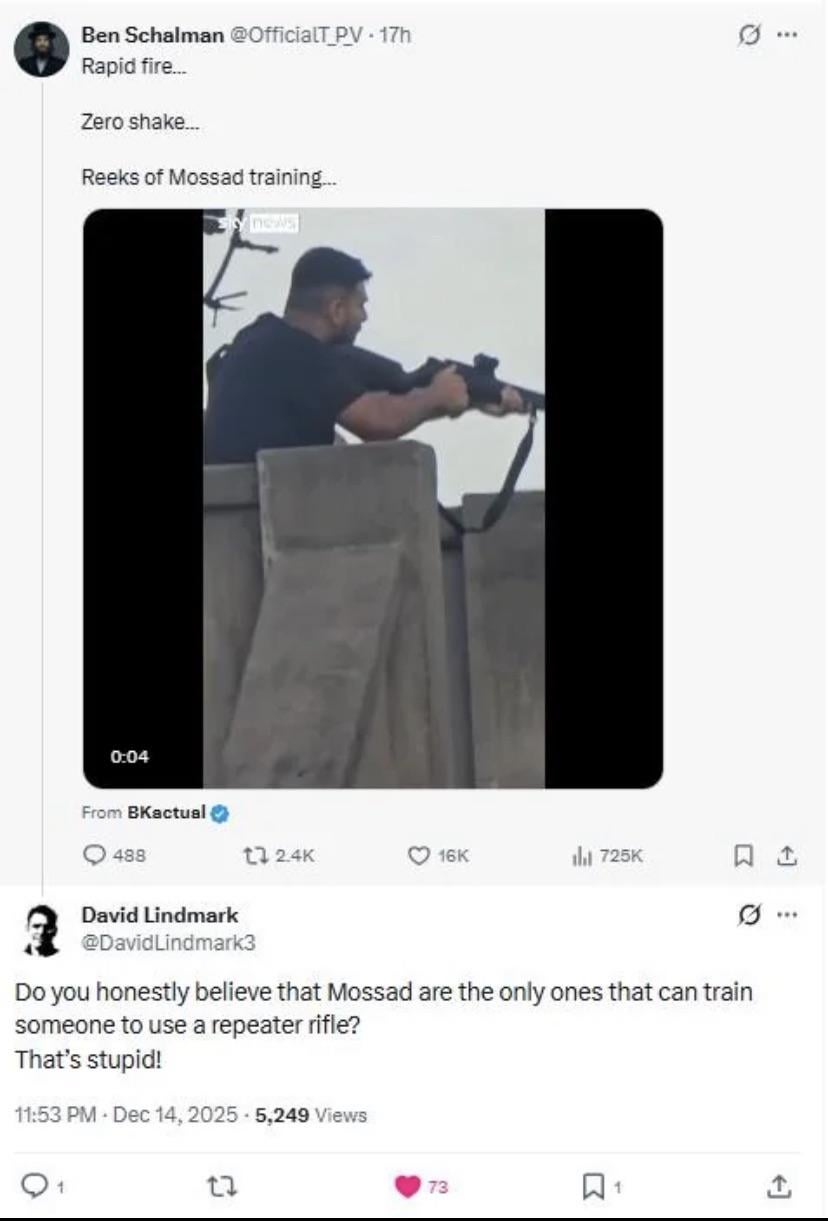Open the 11:53 PM Dec 14, 2025 timestamp
The image size is (828, 1221).
(x=126, y=1115)
